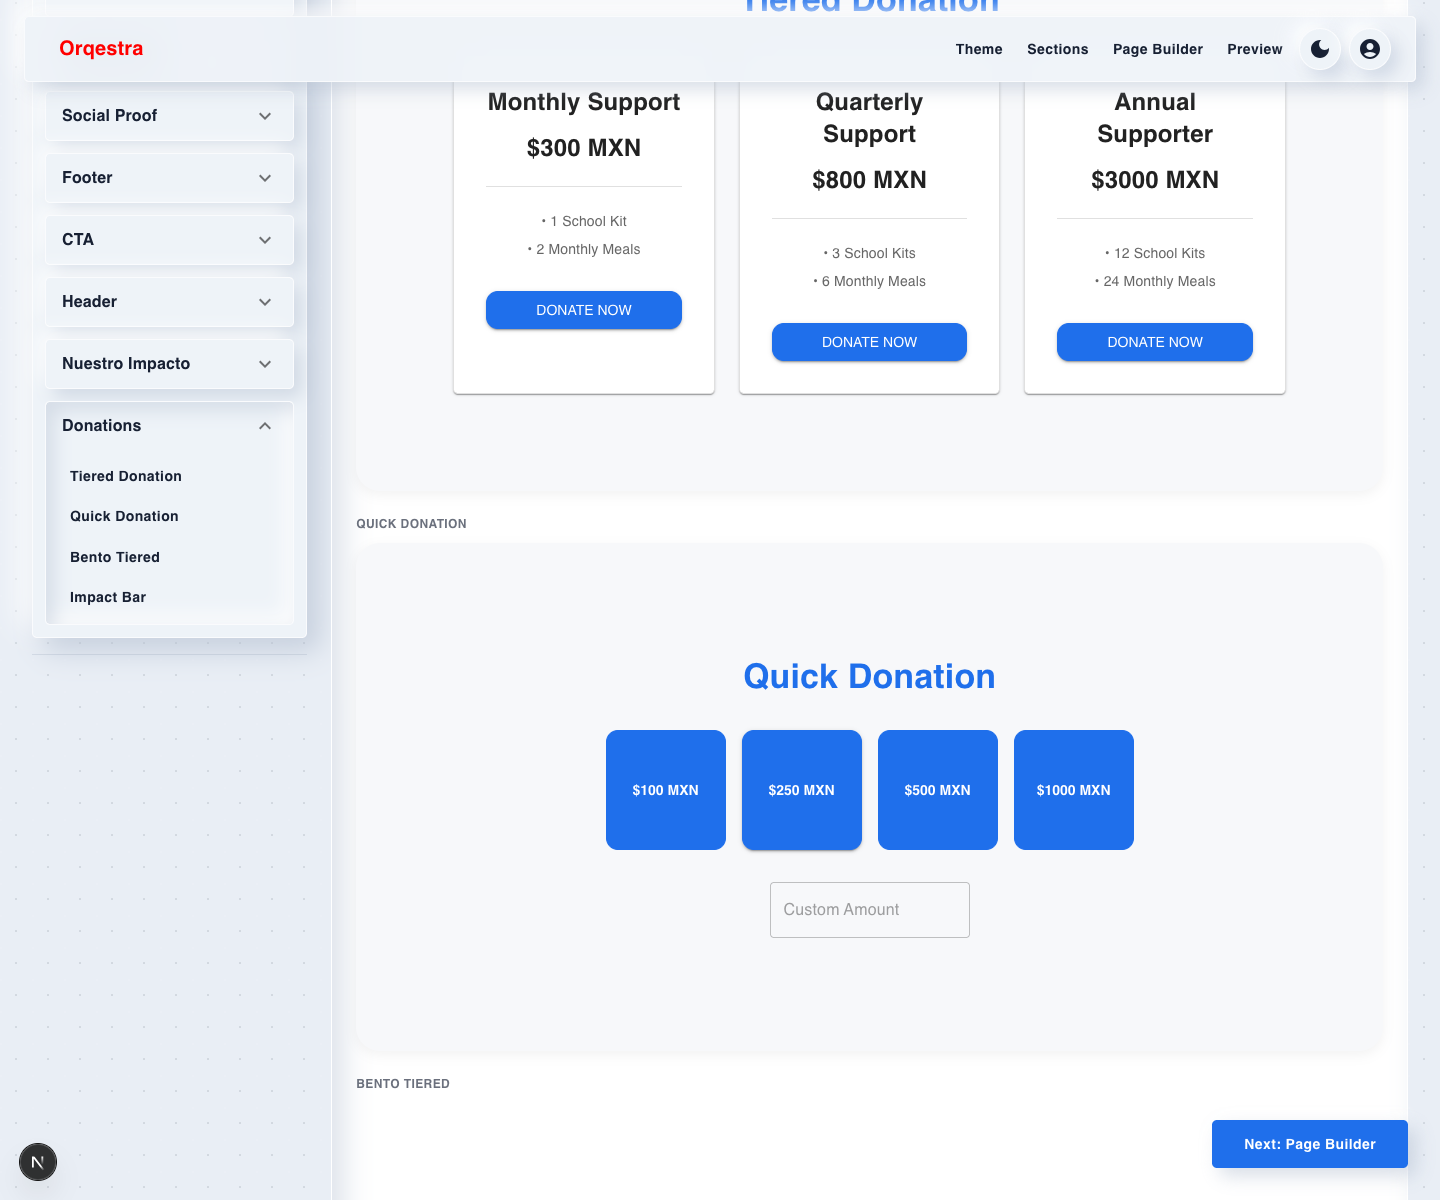Expand the Header section chevron
The width and height of the screenshot is (1440, 1200).
(x=265, y=302)
